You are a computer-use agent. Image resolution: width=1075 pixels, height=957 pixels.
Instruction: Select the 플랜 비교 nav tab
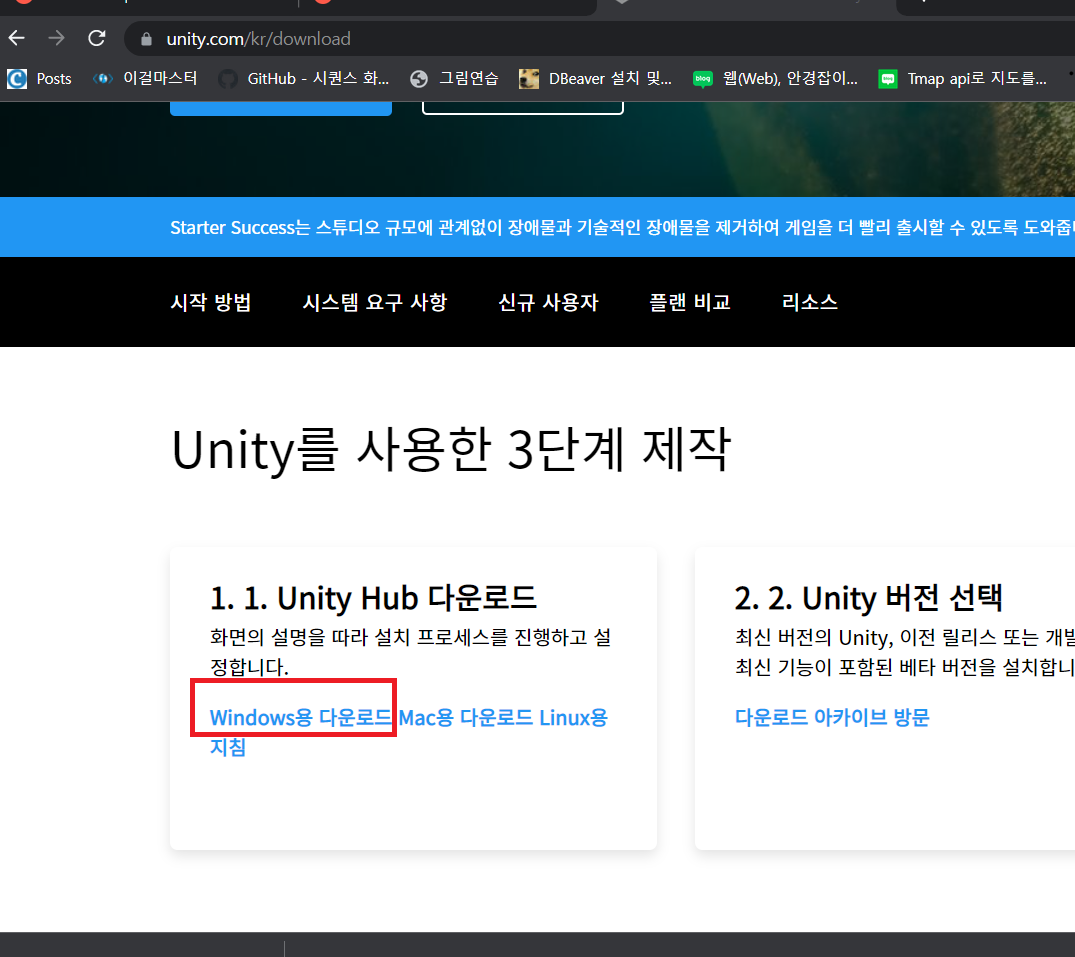pos(690,302)
